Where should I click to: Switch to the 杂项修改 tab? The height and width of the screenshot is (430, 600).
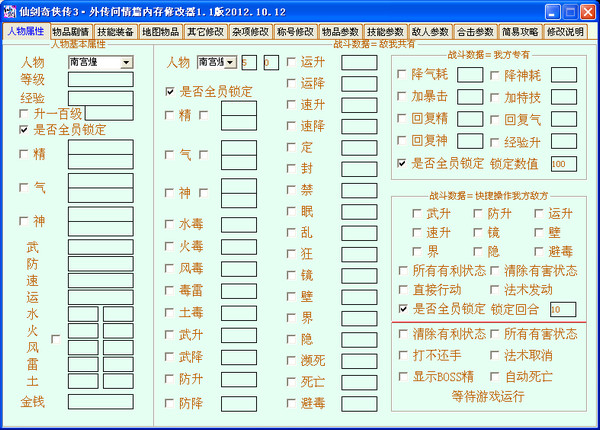tap(250, 31)
